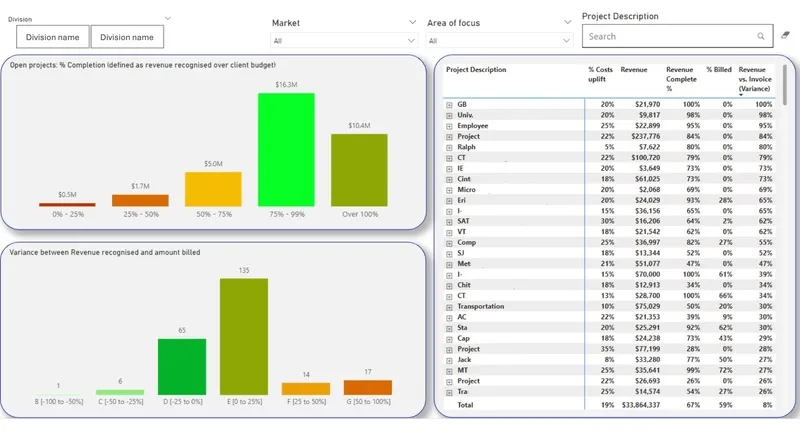Expand the SJ project row
Screen dimensions: 800x435
[x=449, y=254]
